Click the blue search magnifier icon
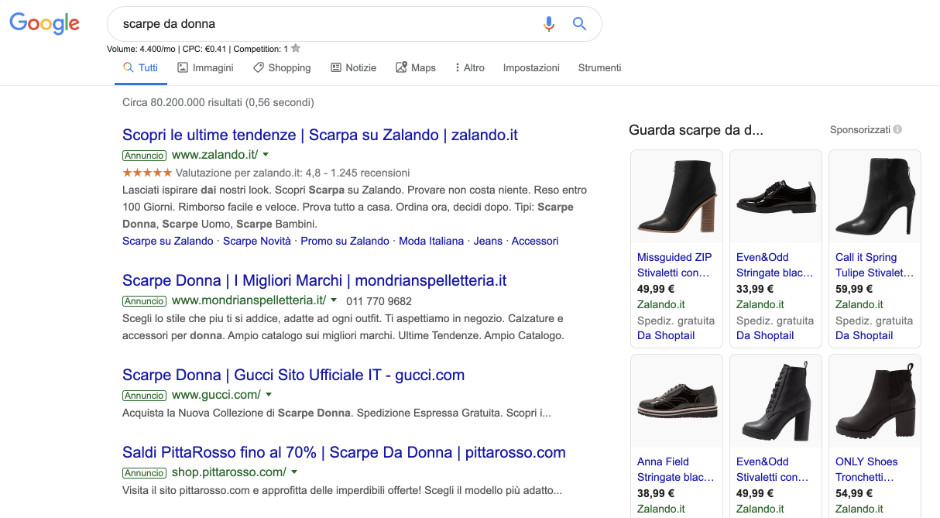This screenshot has width=940, height=518. (x=579, y=24)
